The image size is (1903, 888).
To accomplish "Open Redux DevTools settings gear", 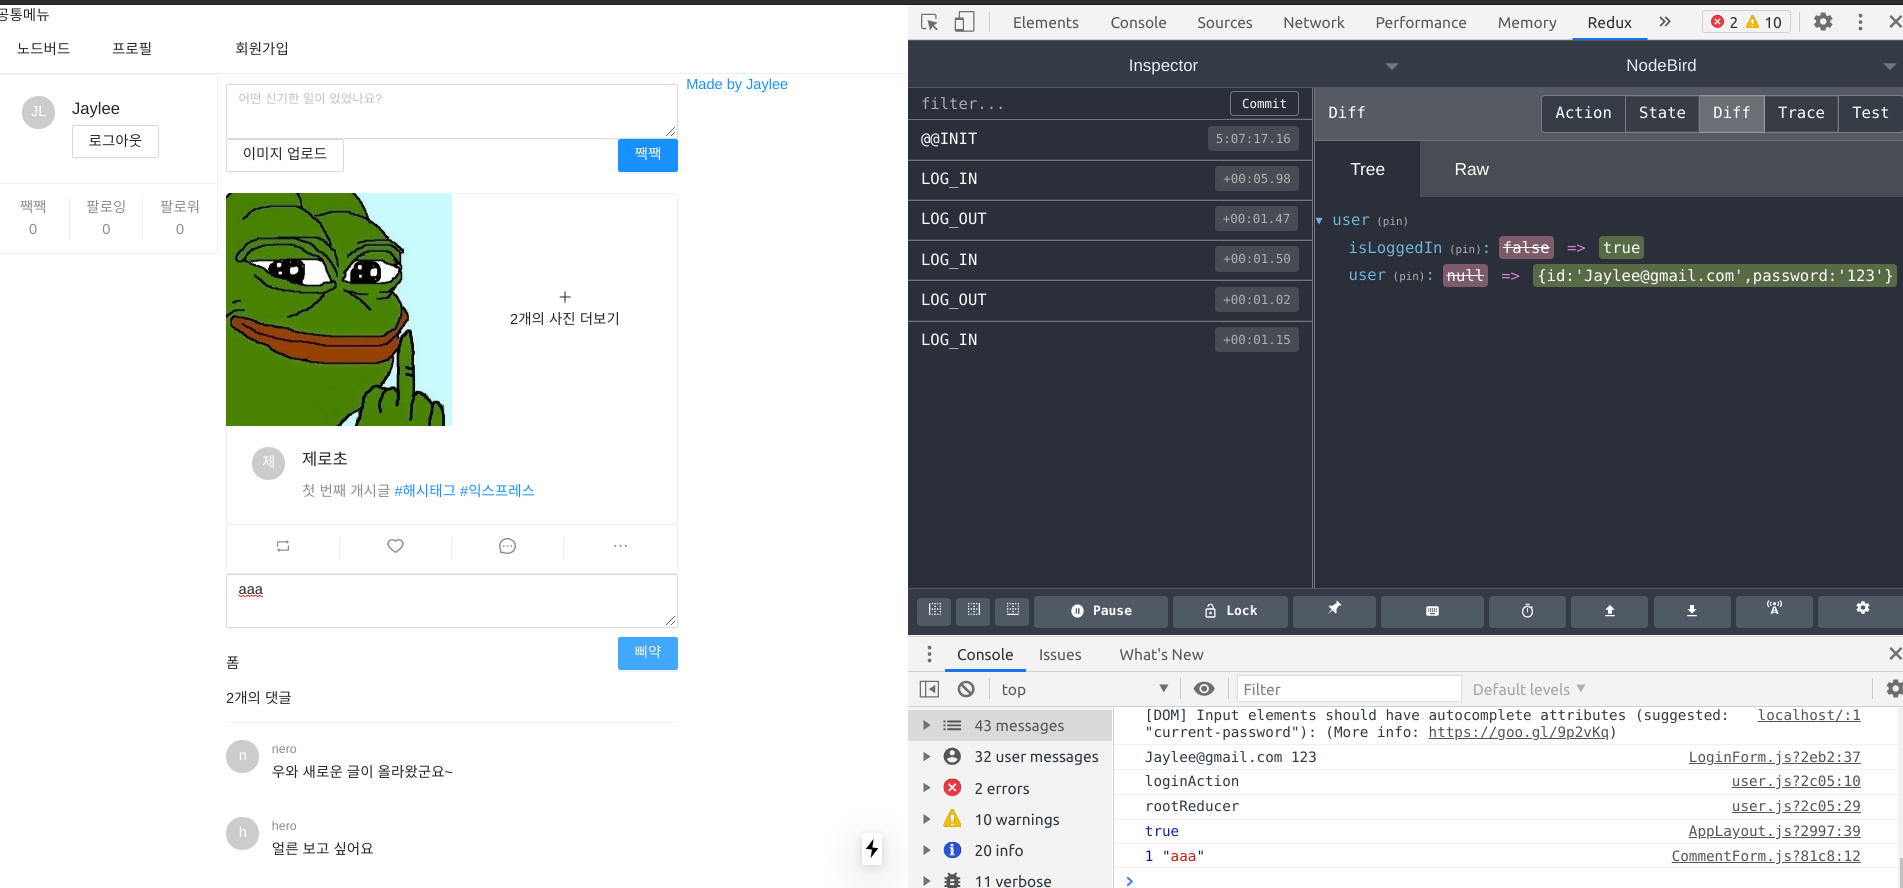I will [1862, 611].
